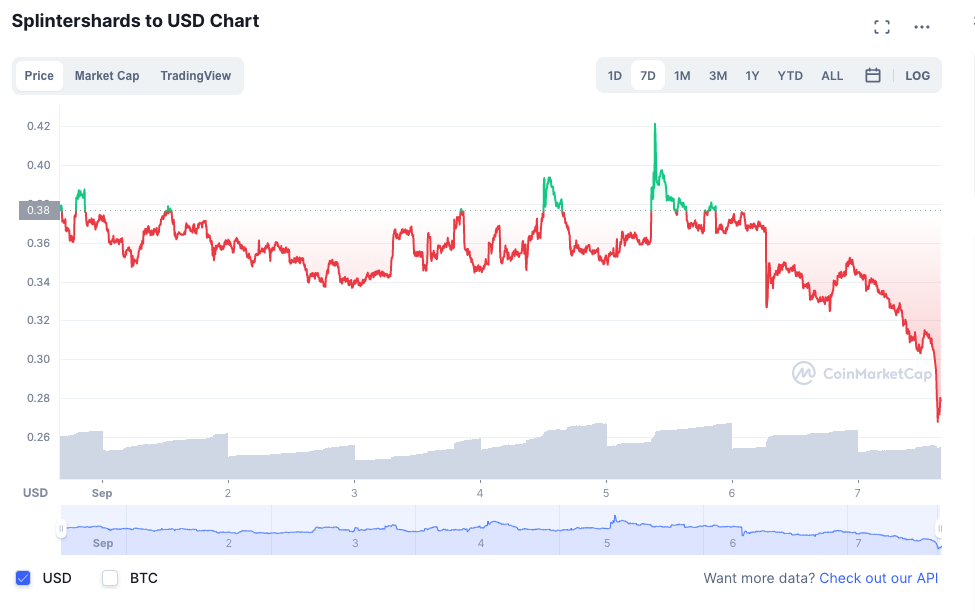Show ALL time price history

[832, 76]
